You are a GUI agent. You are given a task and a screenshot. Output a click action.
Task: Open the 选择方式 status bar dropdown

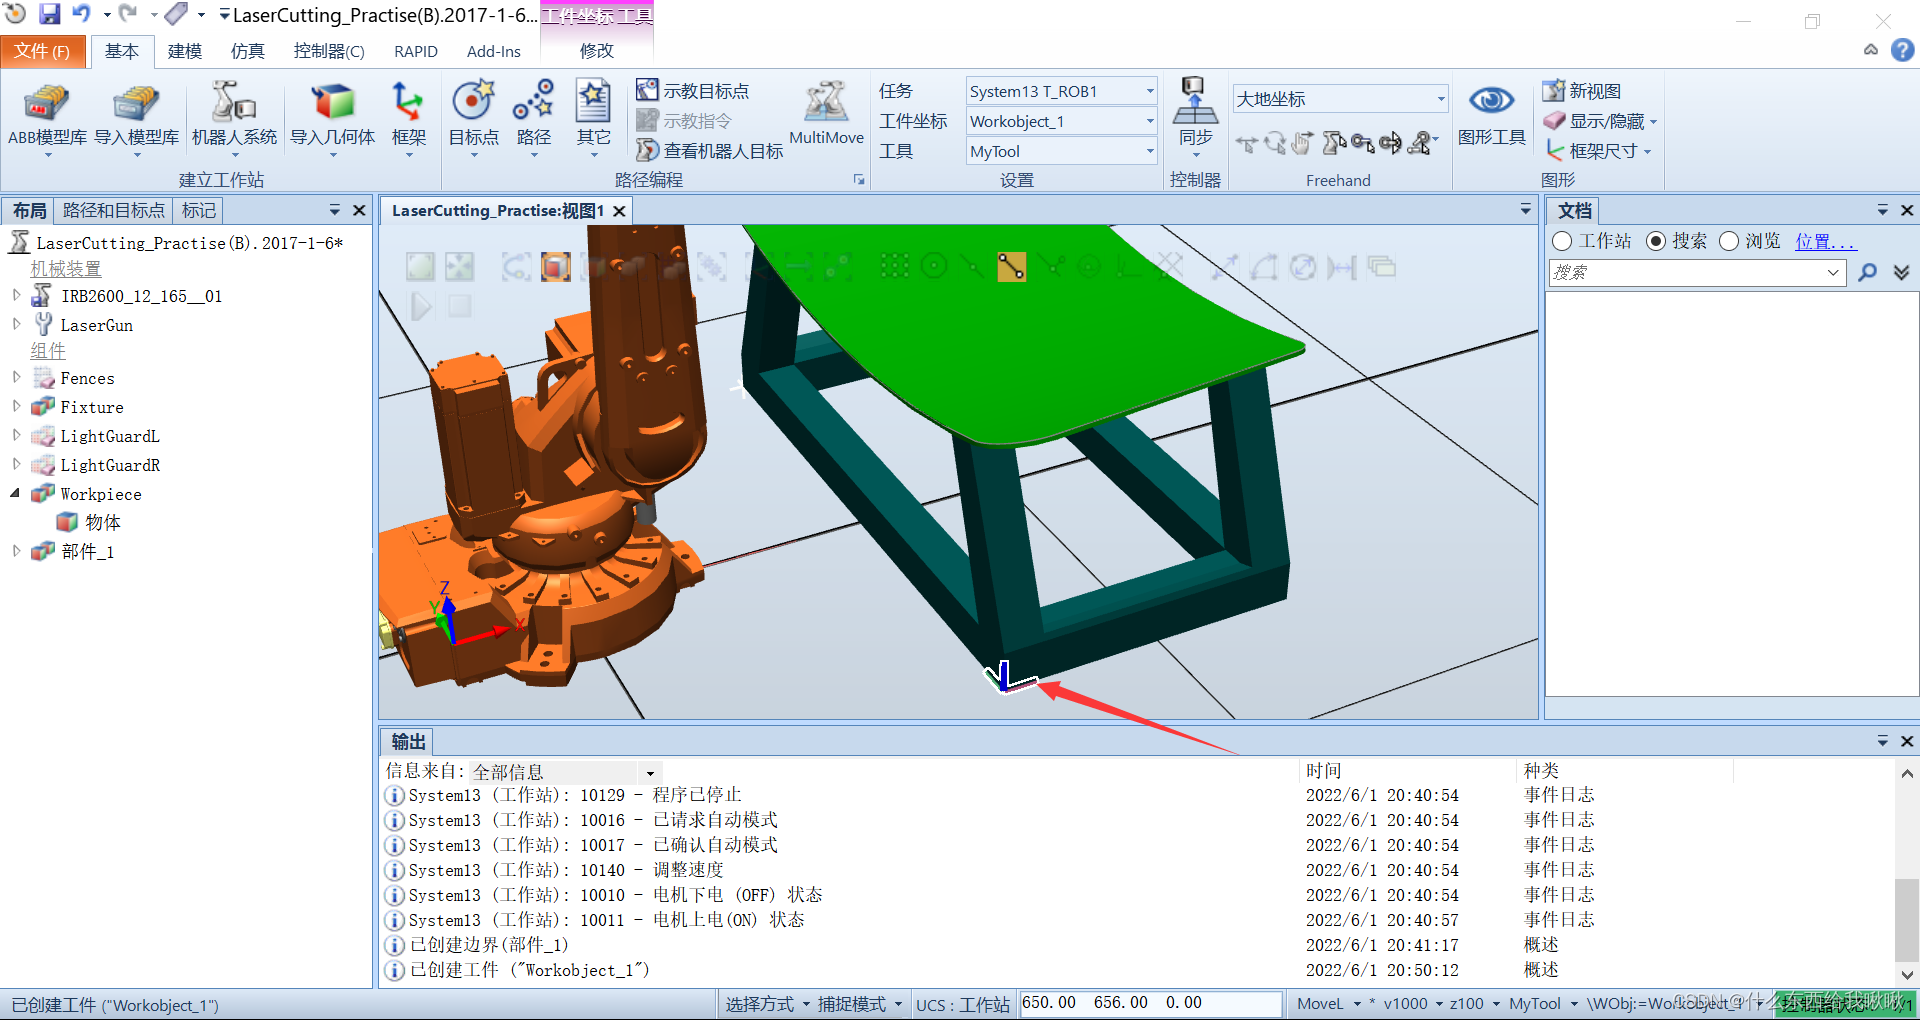767,1004
